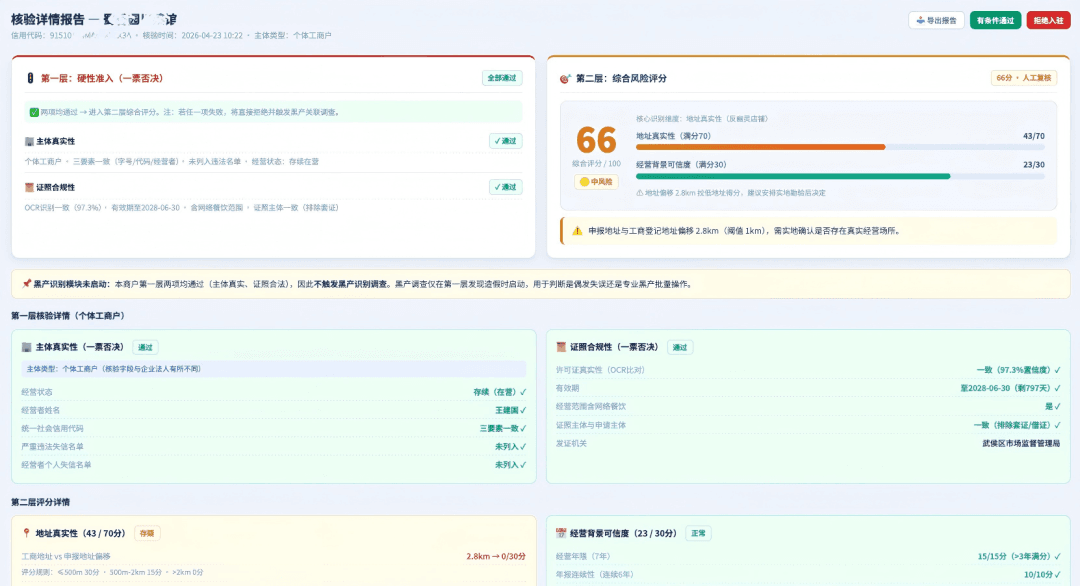The height and width of the screenshot is (586, 1080).
Task: Click small warning icon before 地址偏移 2.8km hint
Action: click(x=639, y=193)
